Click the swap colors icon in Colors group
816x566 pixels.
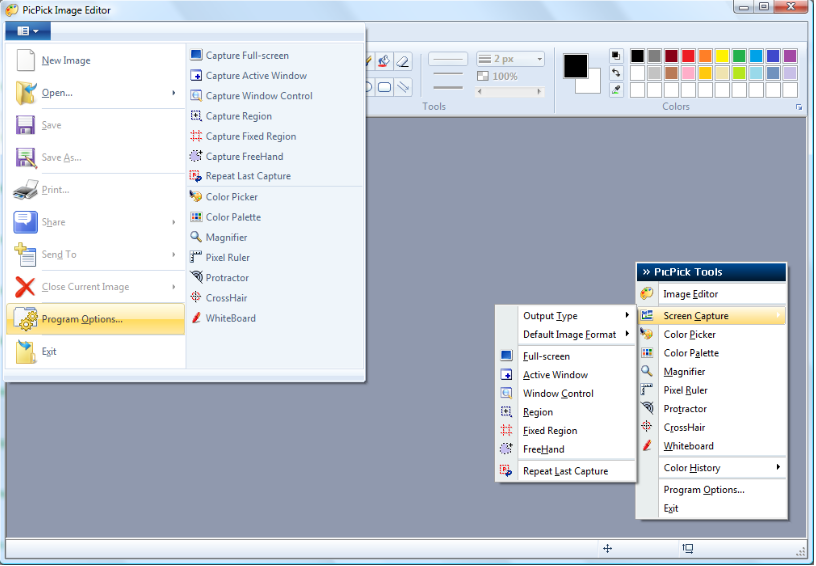[616, 72]
